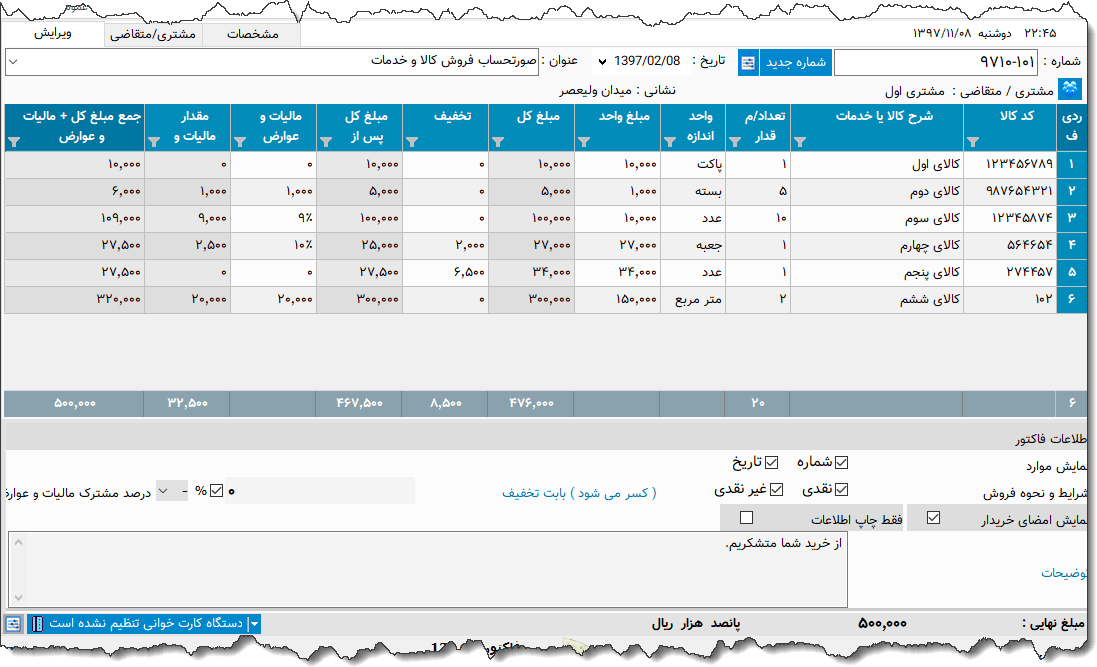This screenshot has width=1097, height=667.
Task: Switch to the مشخصات tab
Action: pos(252,33)
